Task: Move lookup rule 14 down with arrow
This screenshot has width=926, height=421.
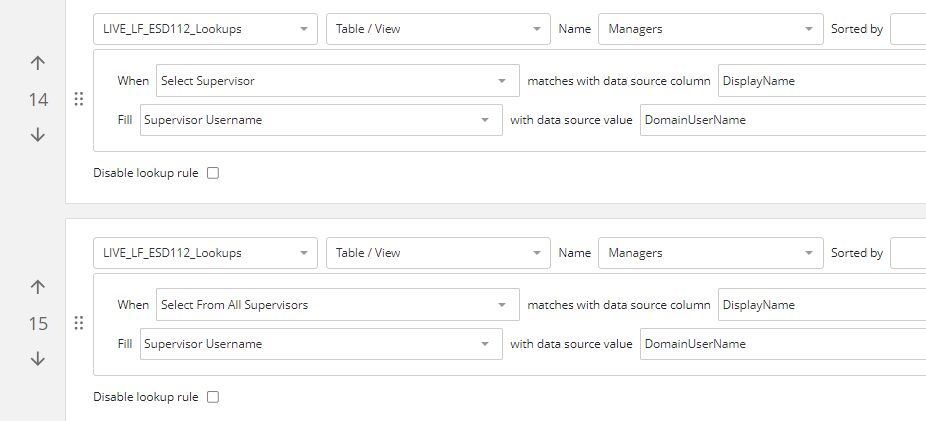Action: 38,135
